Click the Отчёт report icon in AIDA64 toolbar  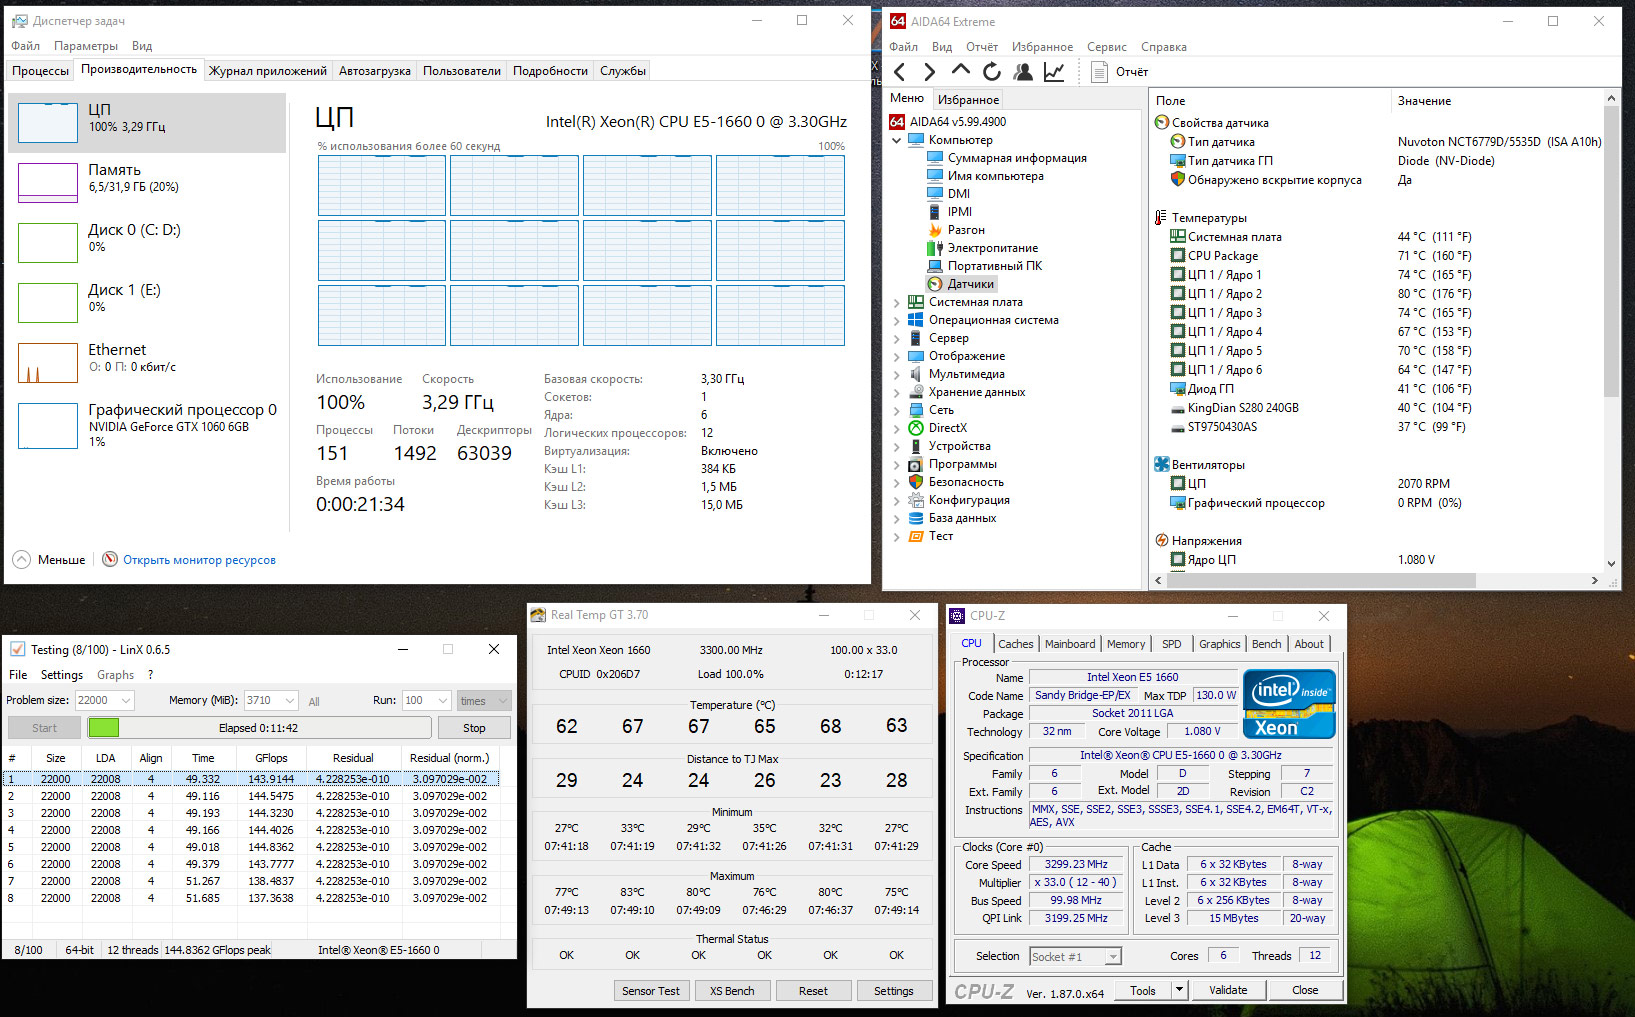point(1099,72)
